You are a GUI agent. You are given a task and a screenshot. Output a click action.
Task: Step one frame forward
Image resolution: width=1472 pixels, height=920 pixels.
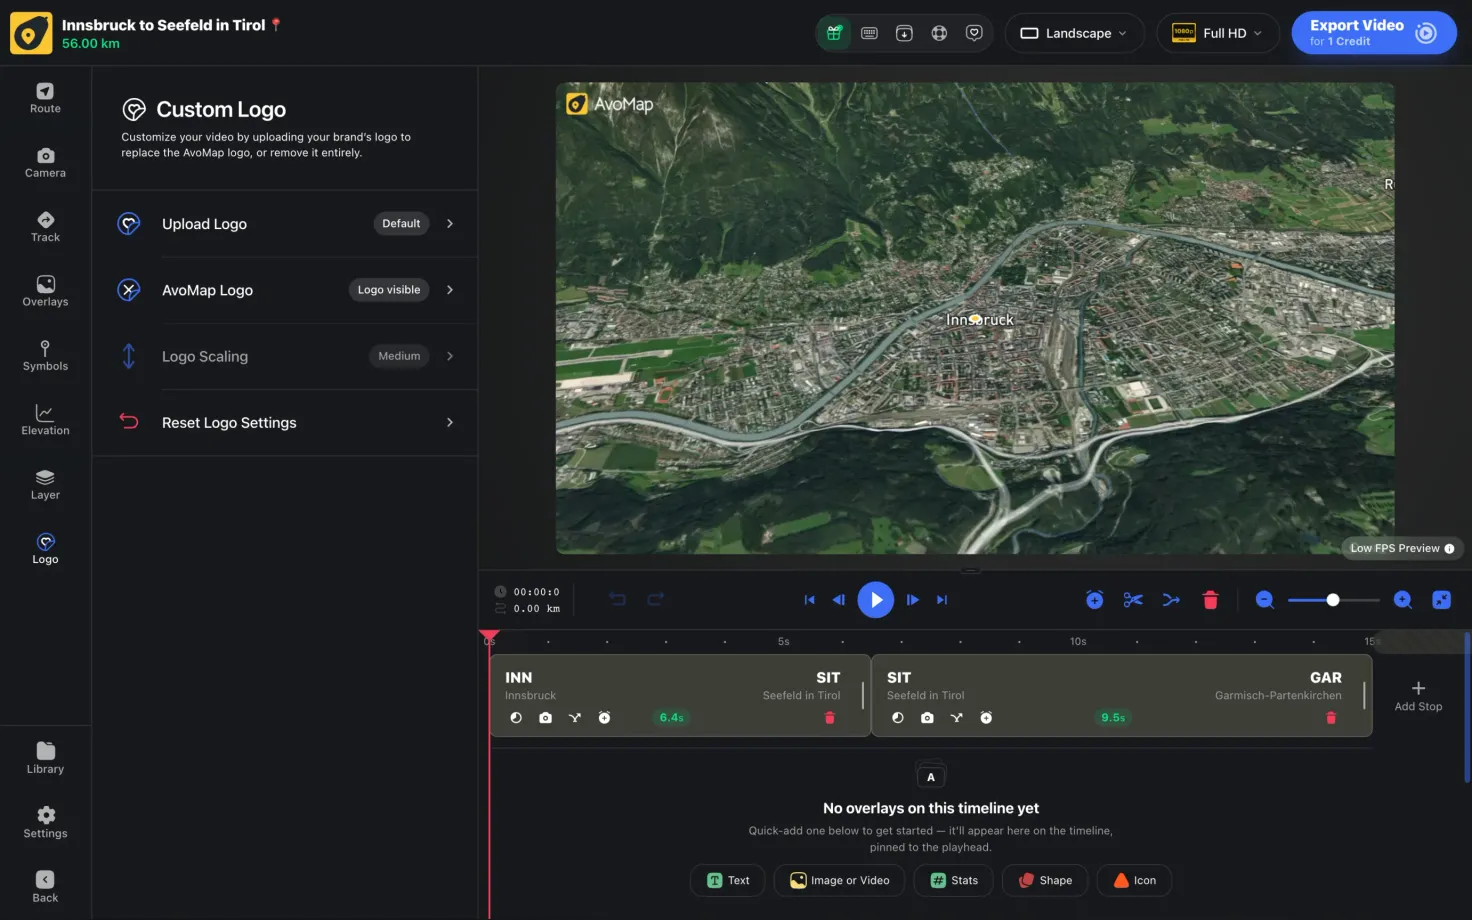[x=912, y=600]
